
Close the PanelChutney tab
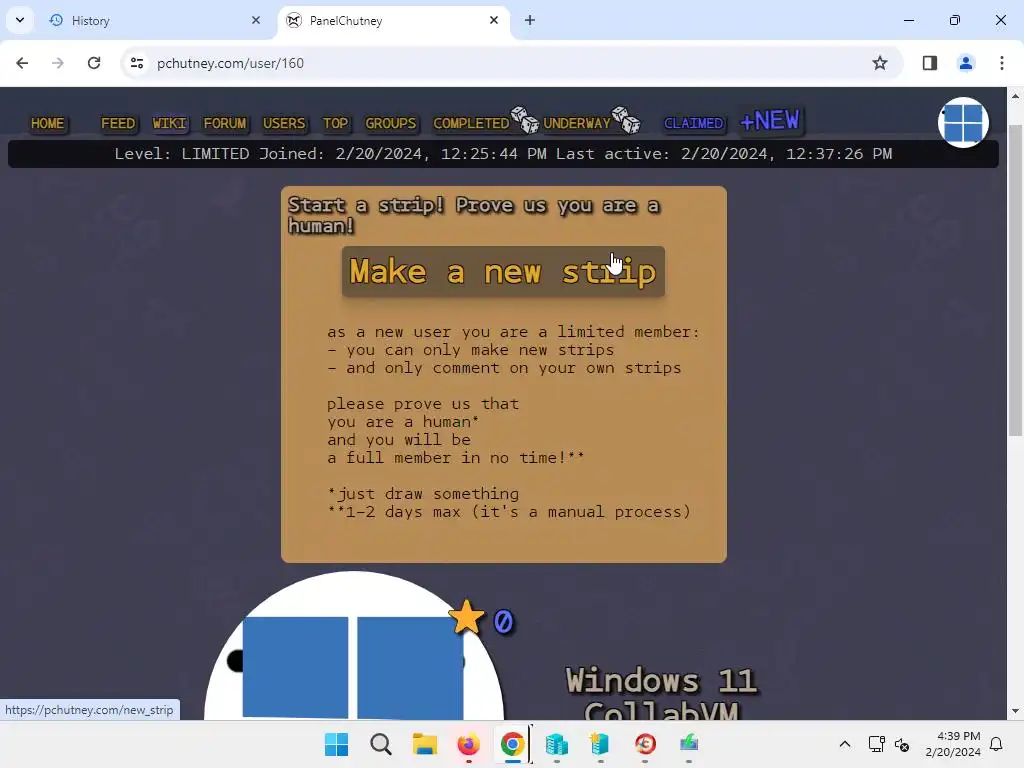[494, 20]
